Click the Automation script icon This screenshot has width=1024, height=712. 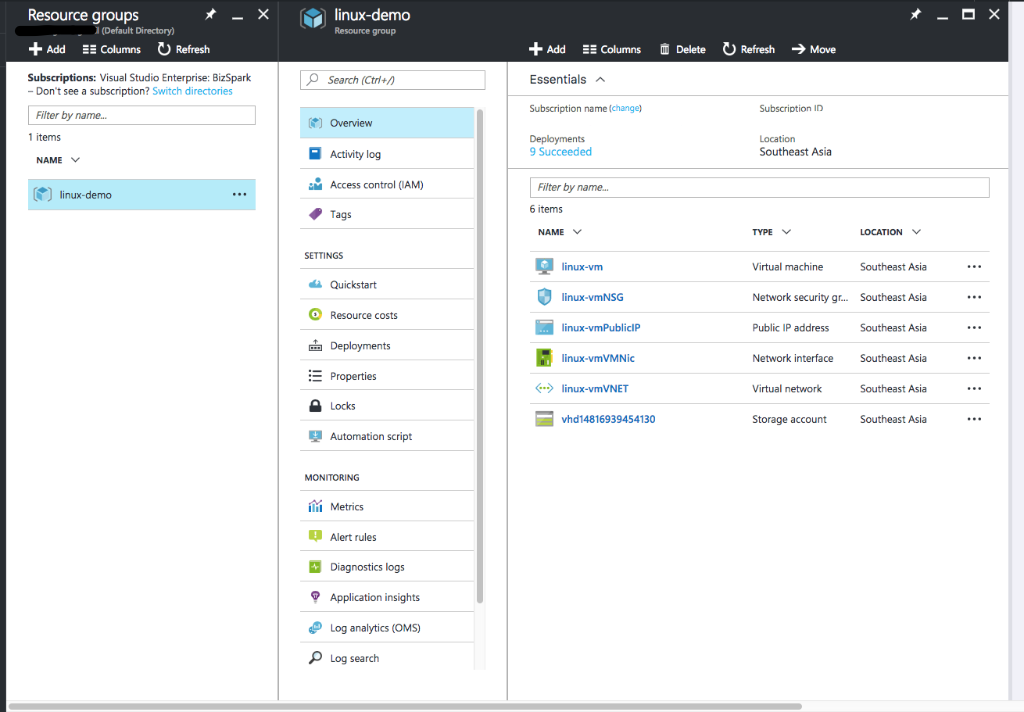pyautogui.click(x=315, y=436)
